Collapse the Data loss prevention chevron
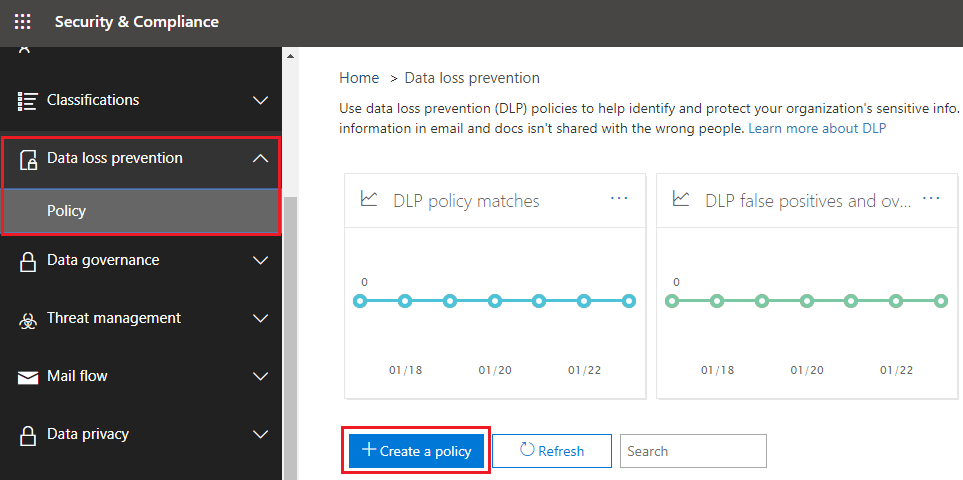 pos(261,158)
